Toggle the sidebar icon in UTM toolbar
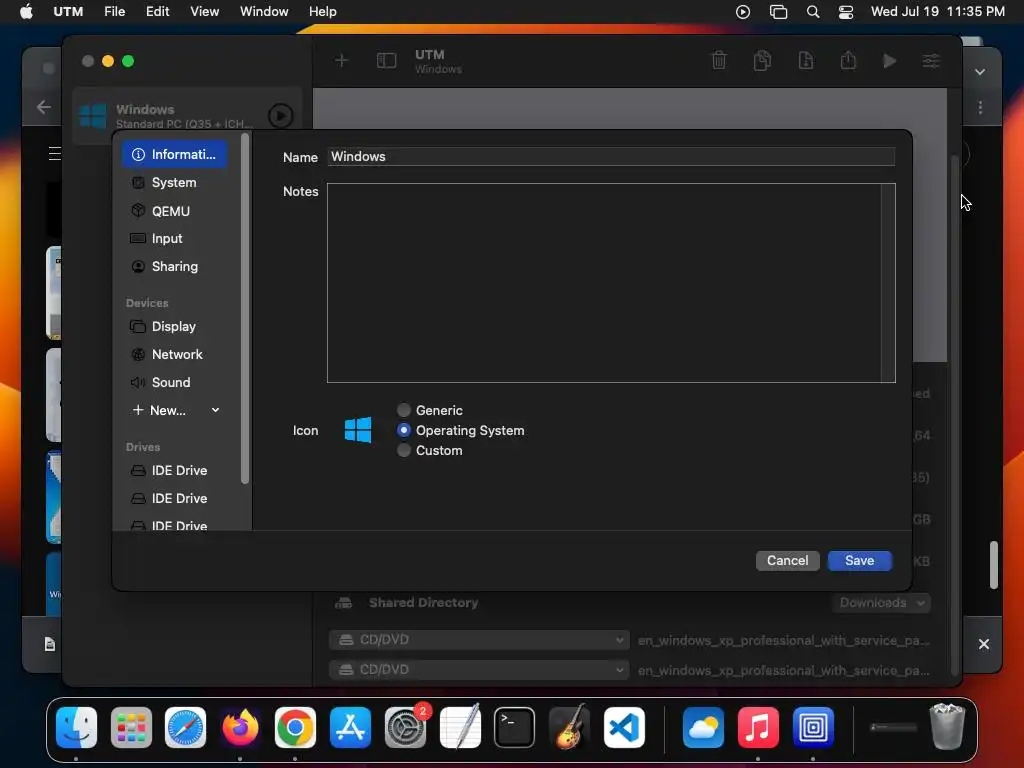This screenshot has width=1024, height=768. [387, 61]
